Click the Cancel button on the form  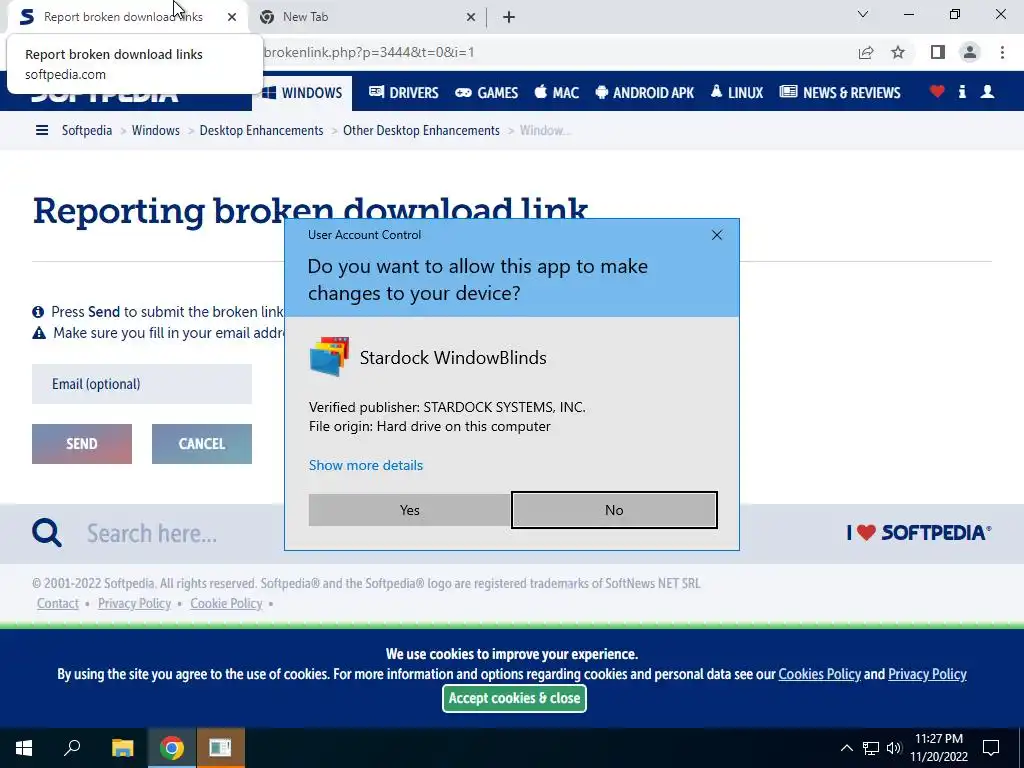pyautogui.click(x=202, y=444)
